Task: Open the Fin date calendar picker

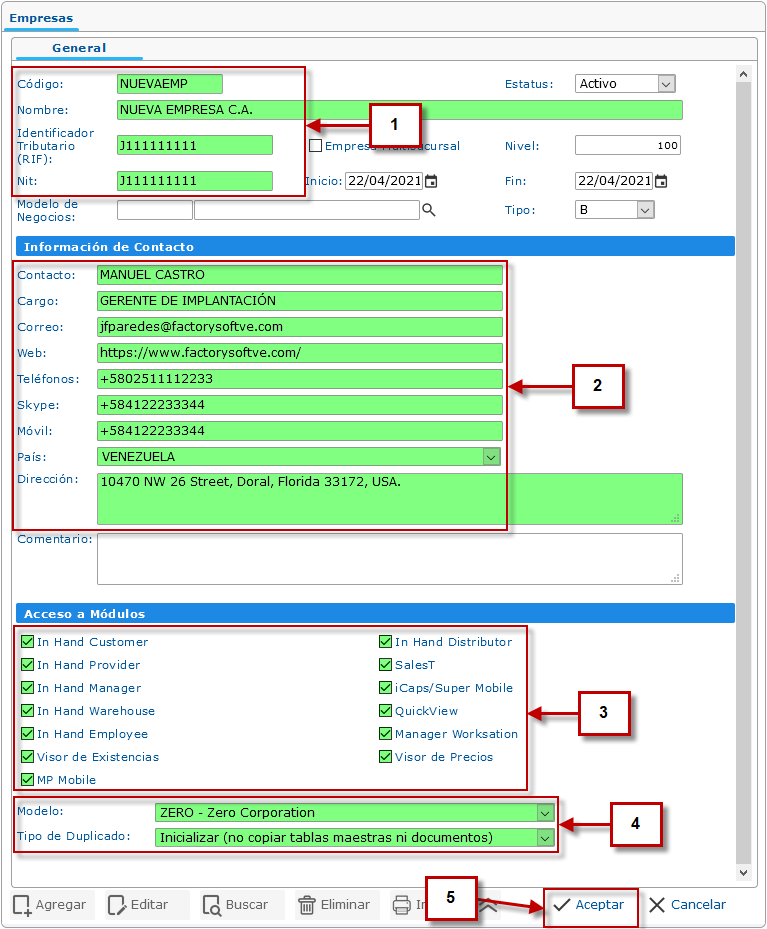Action: coord(661,181)
